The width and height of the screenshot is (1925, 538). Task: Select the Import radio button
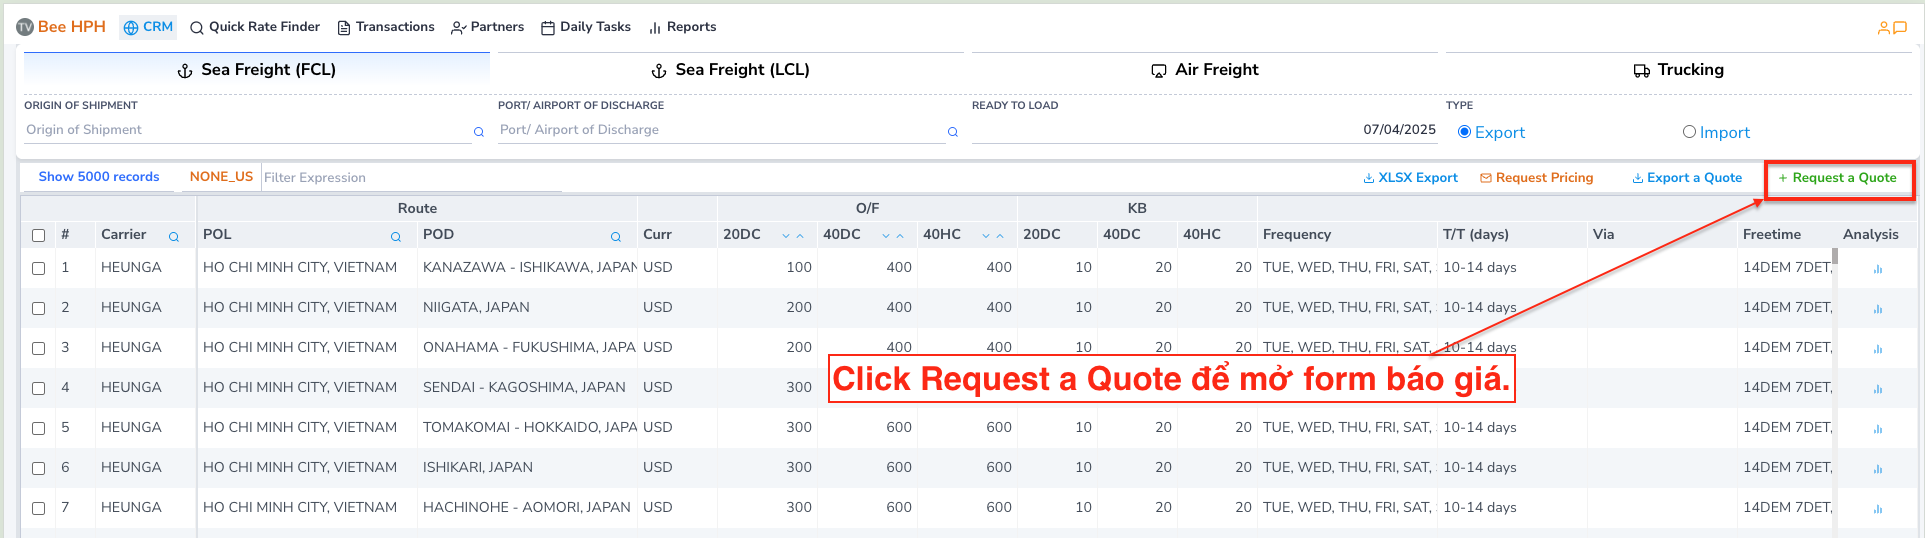[1689, 132]
